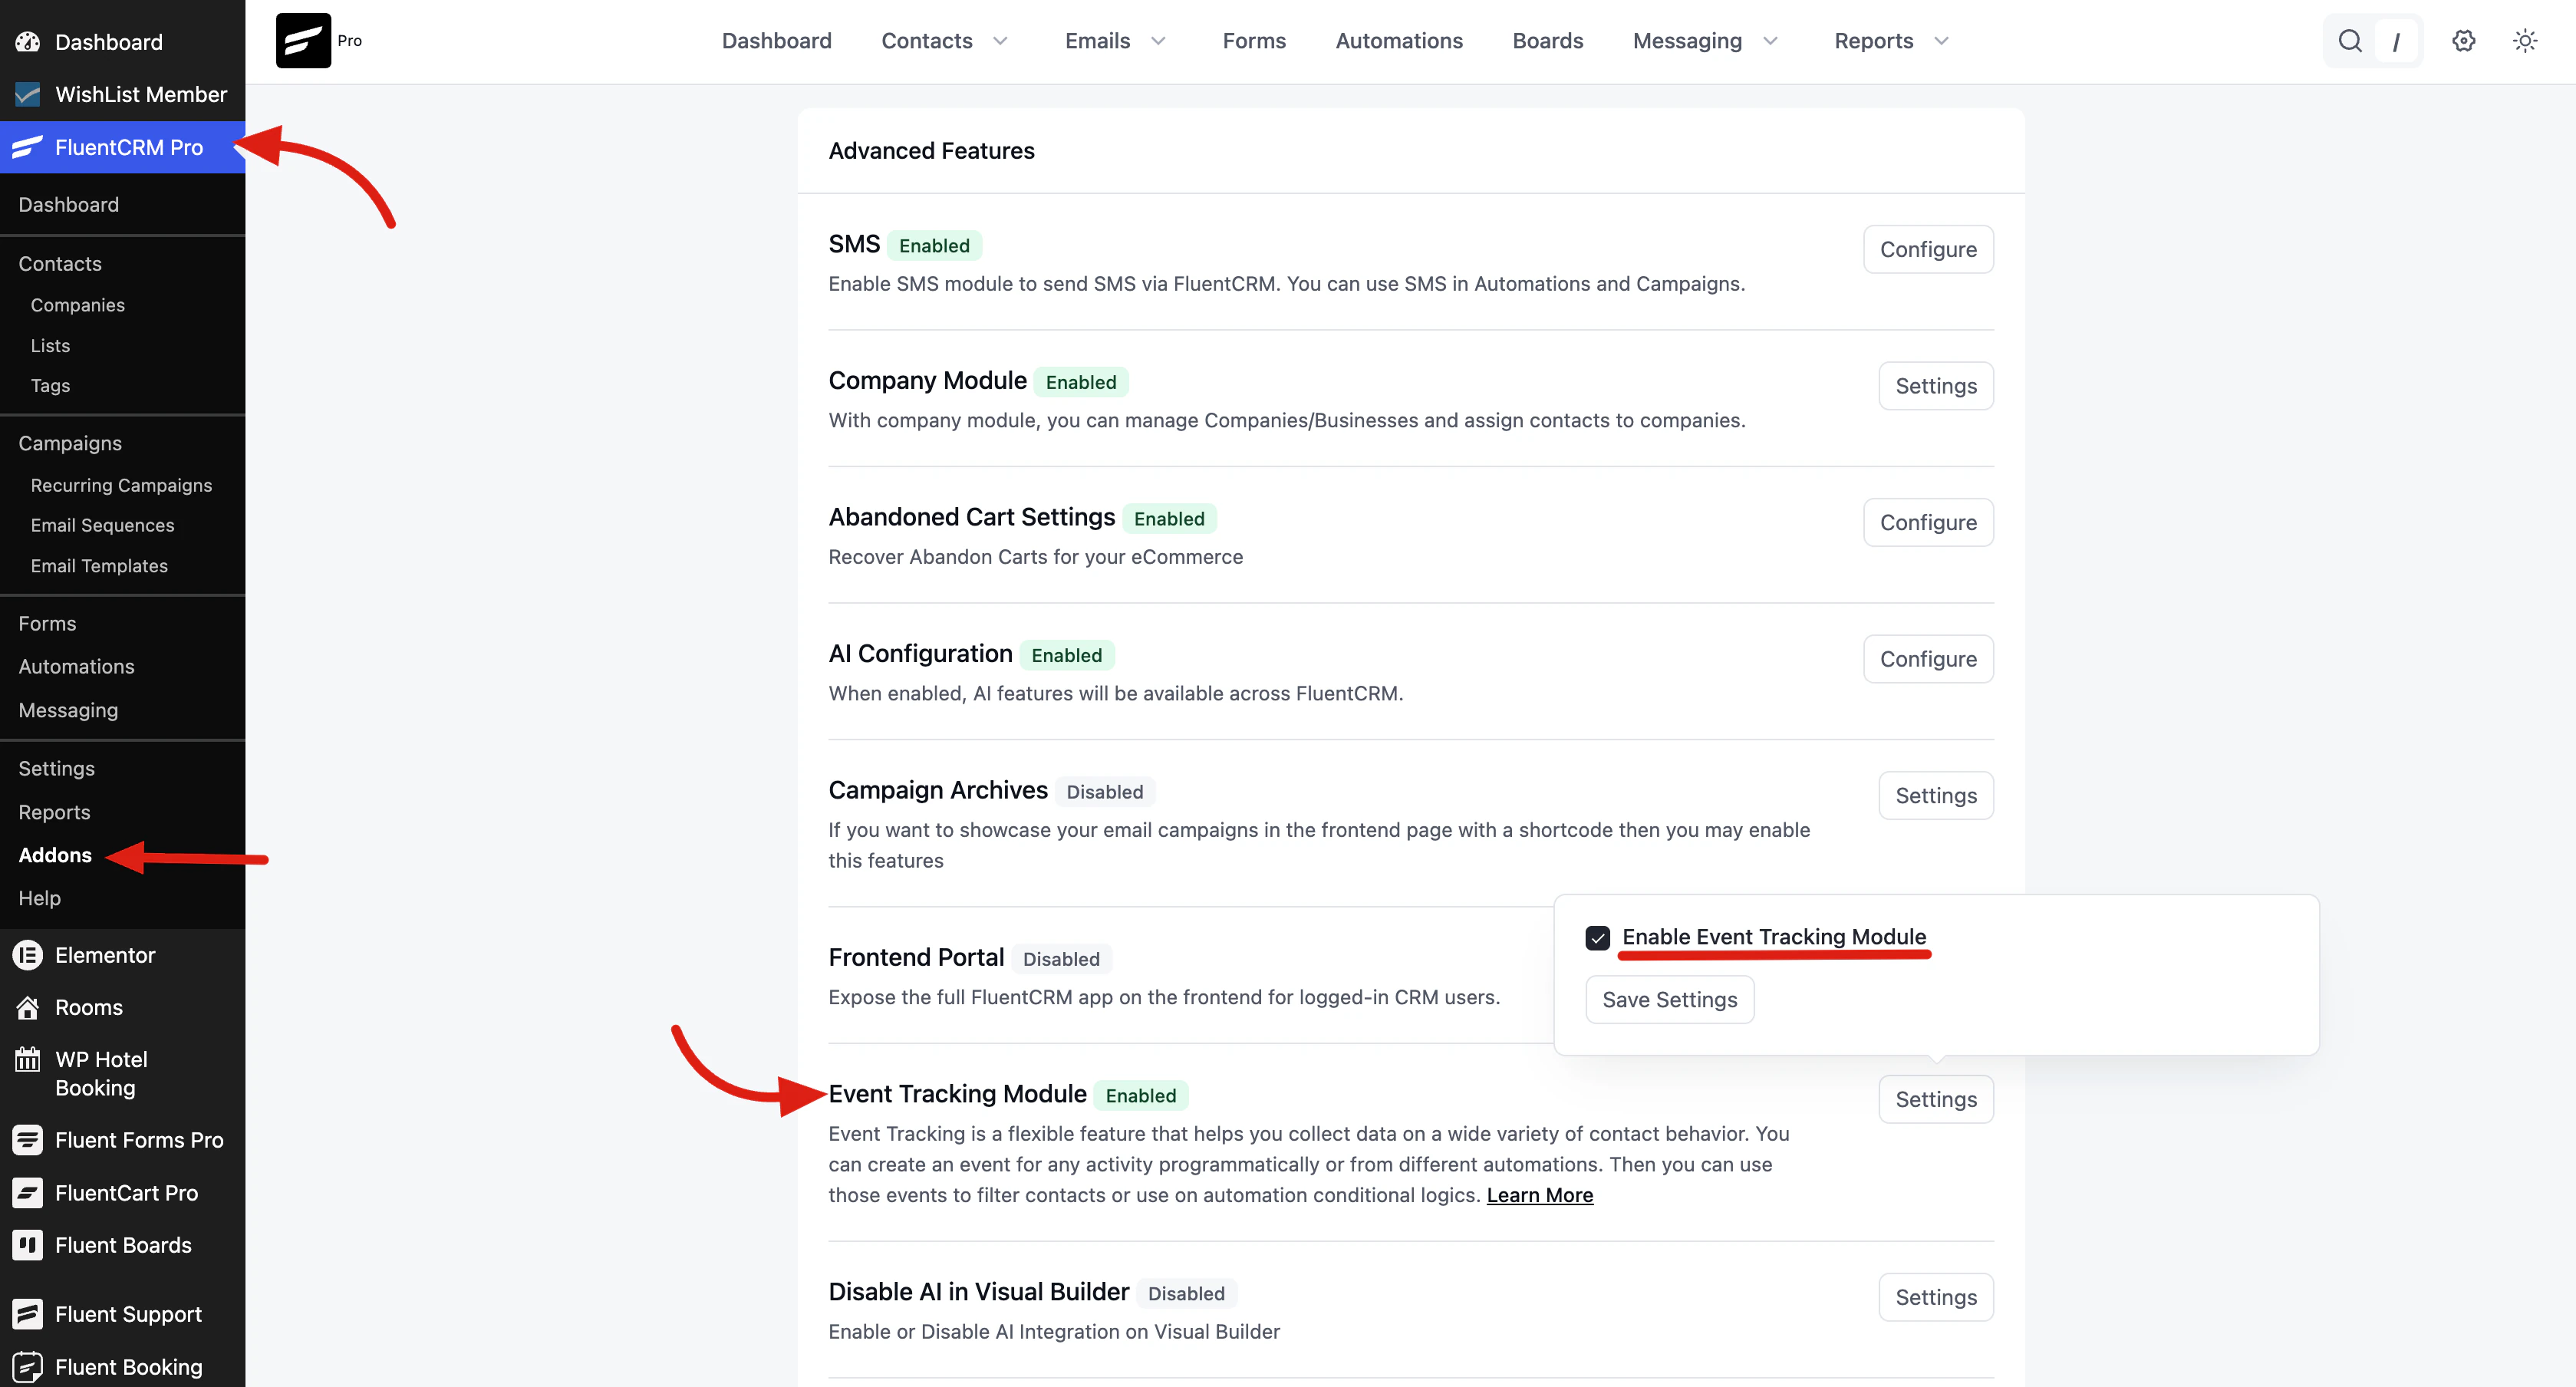Open settings via header gear icon
Viewport: 2576px width, 1387px height.
pyautogui.click(x=2464, y=41)
